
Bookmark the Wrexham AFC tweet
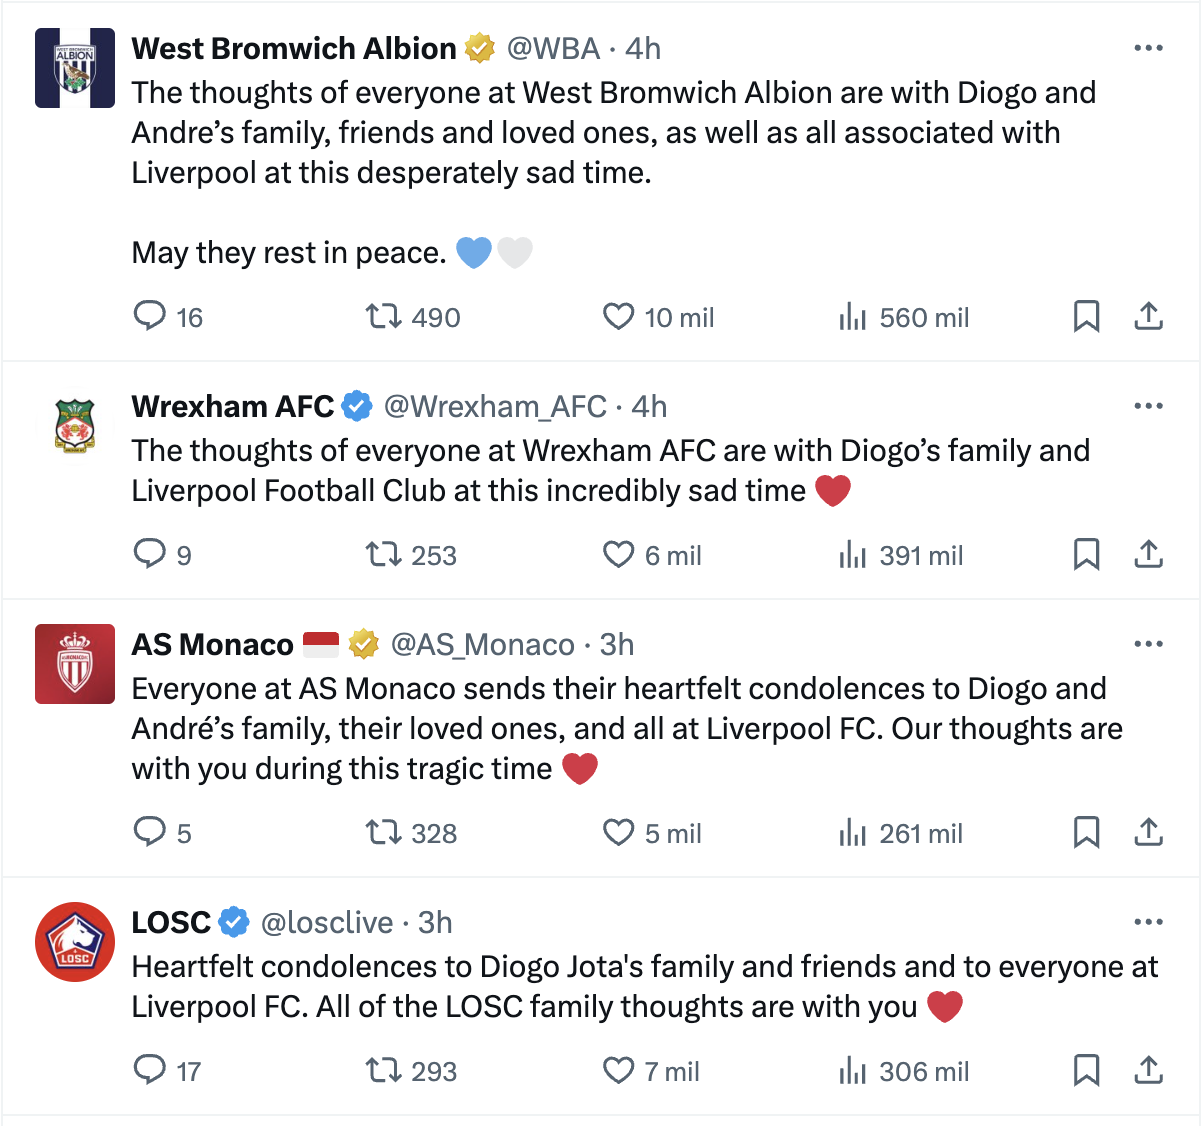click(x=1086, y=555)
